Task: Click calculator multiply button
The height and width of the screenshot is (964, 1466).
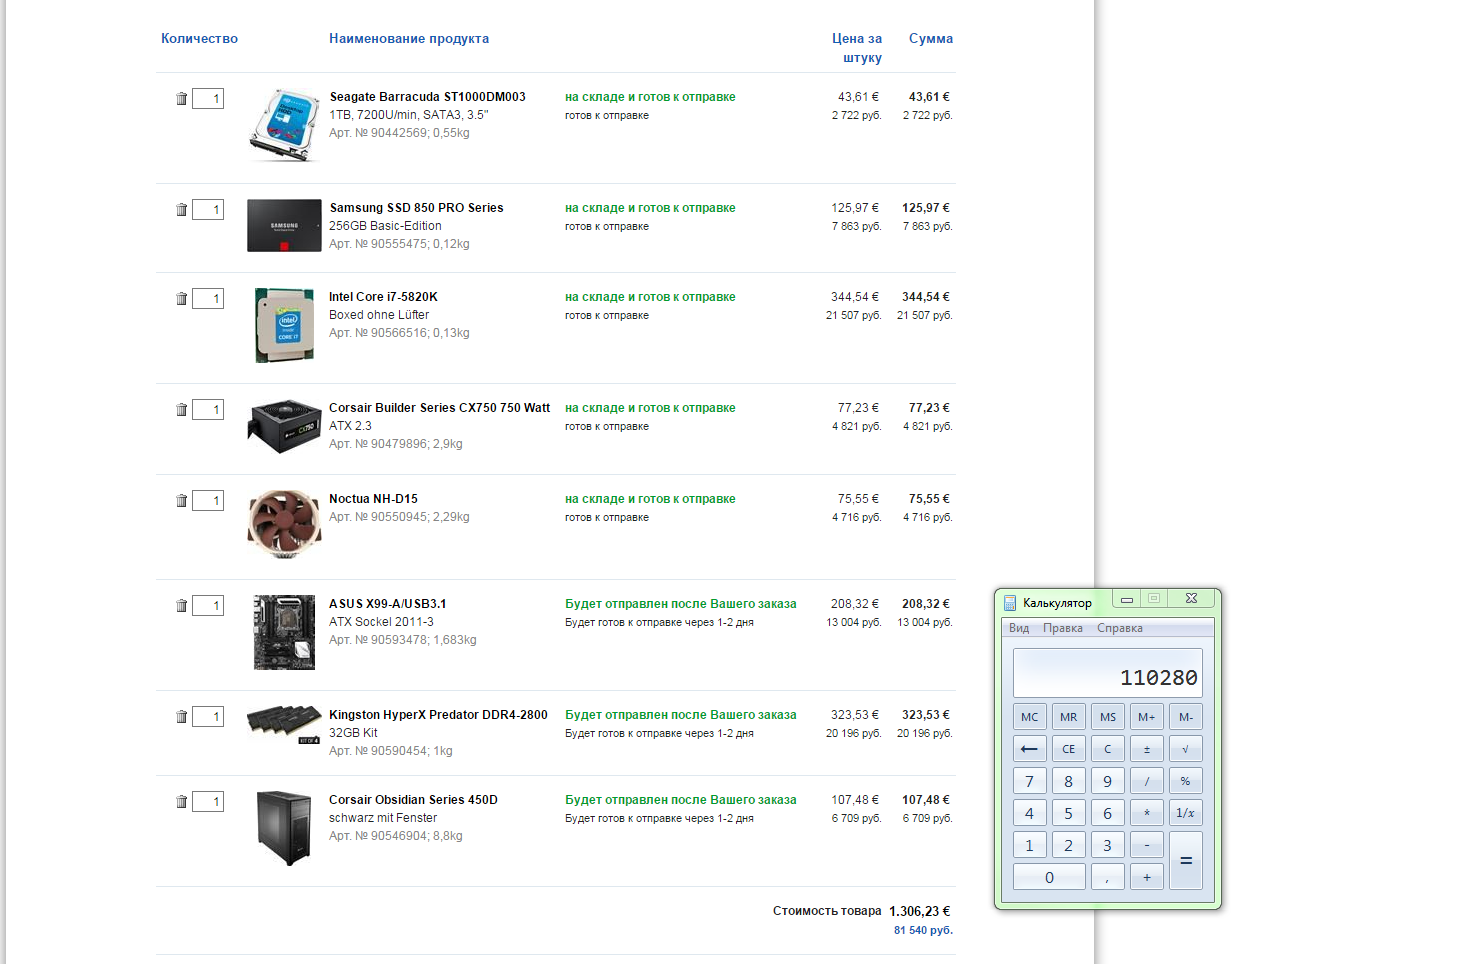Action: (x=1147, y=813)
